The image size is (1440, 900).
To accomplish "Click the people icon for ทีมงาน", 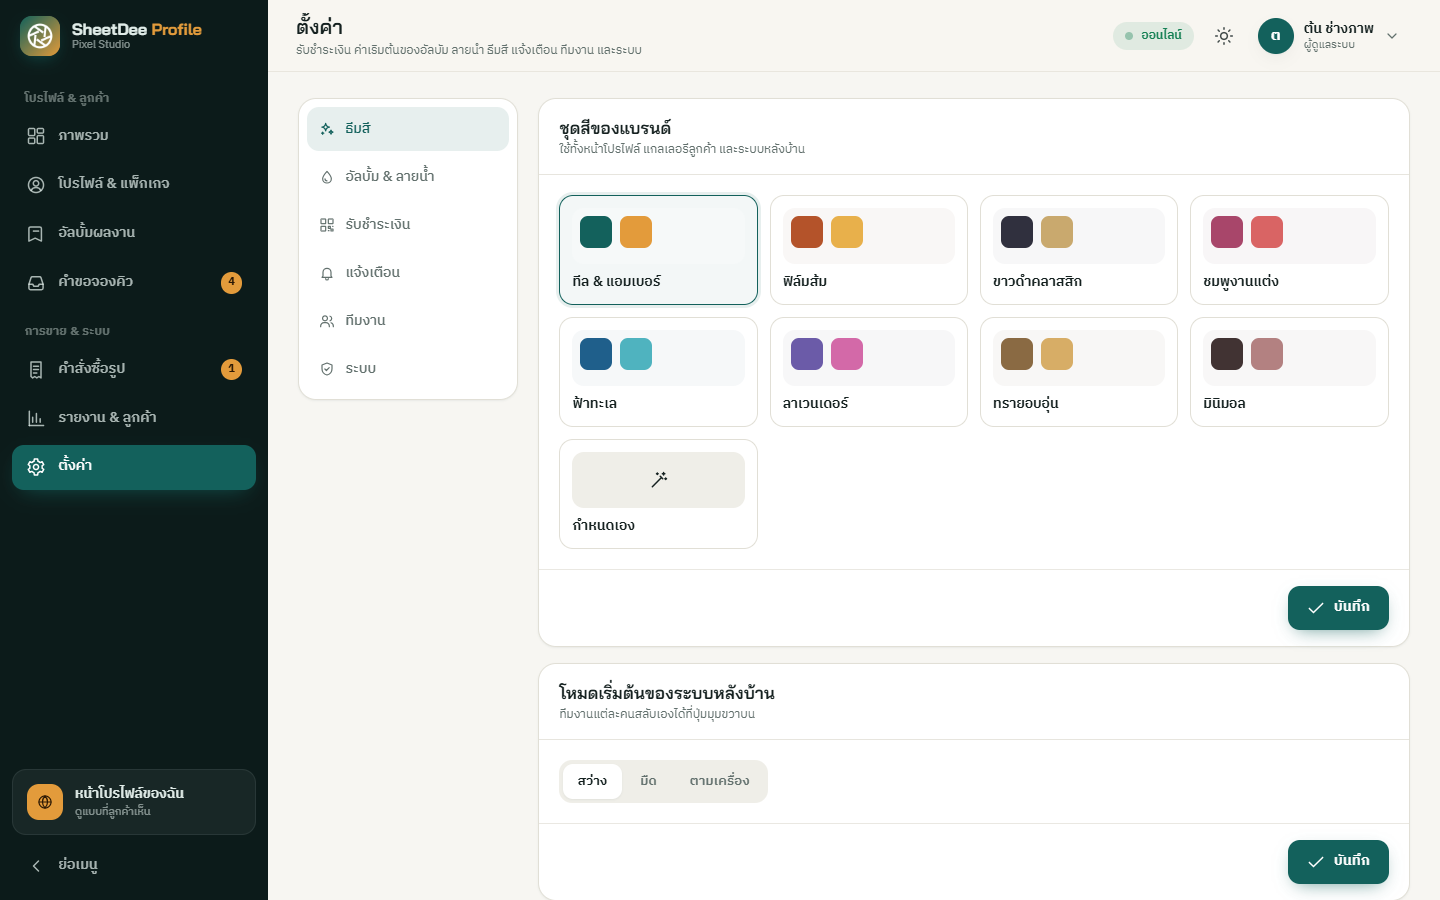I will 327,321.
